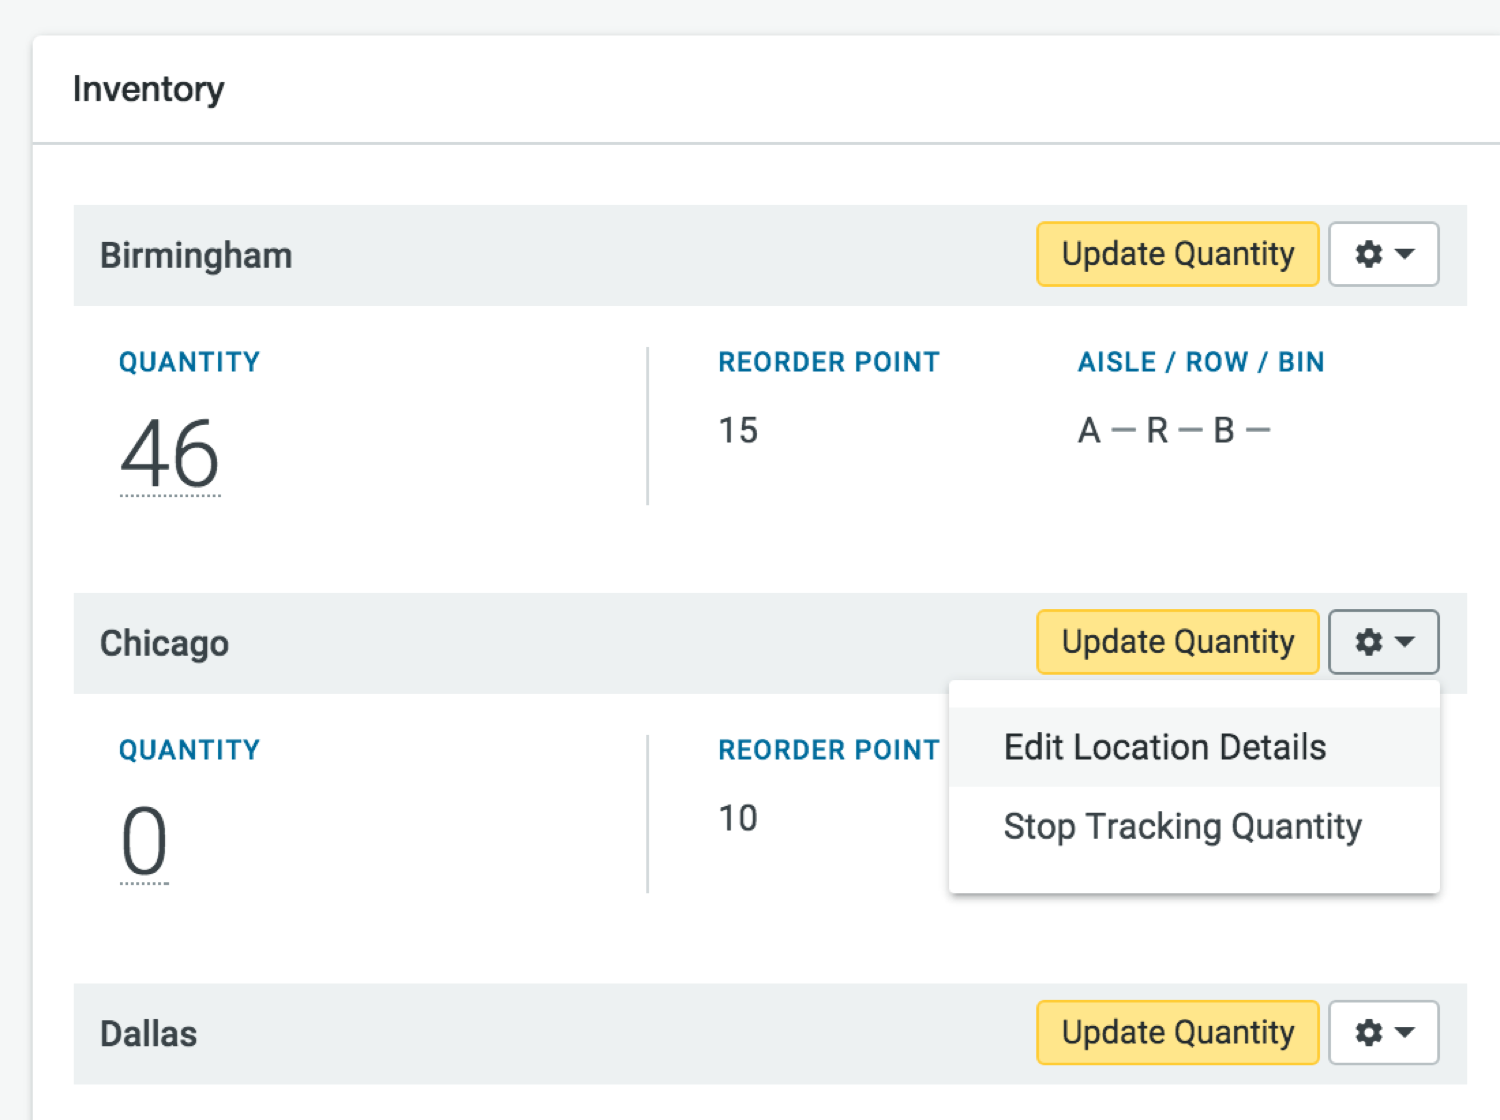Hit Update Quantity for Dallas

1177,1032
